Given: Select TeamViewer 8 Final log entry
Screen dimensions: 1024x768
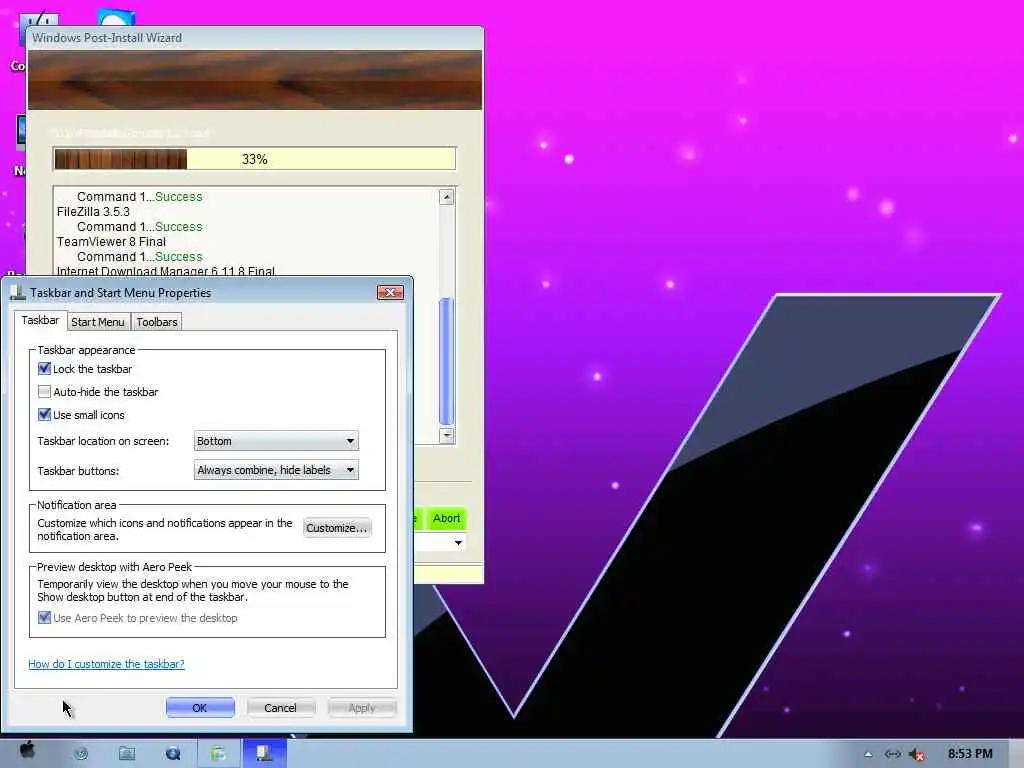Looking at the screenshot, I should [x=112, y=242].
